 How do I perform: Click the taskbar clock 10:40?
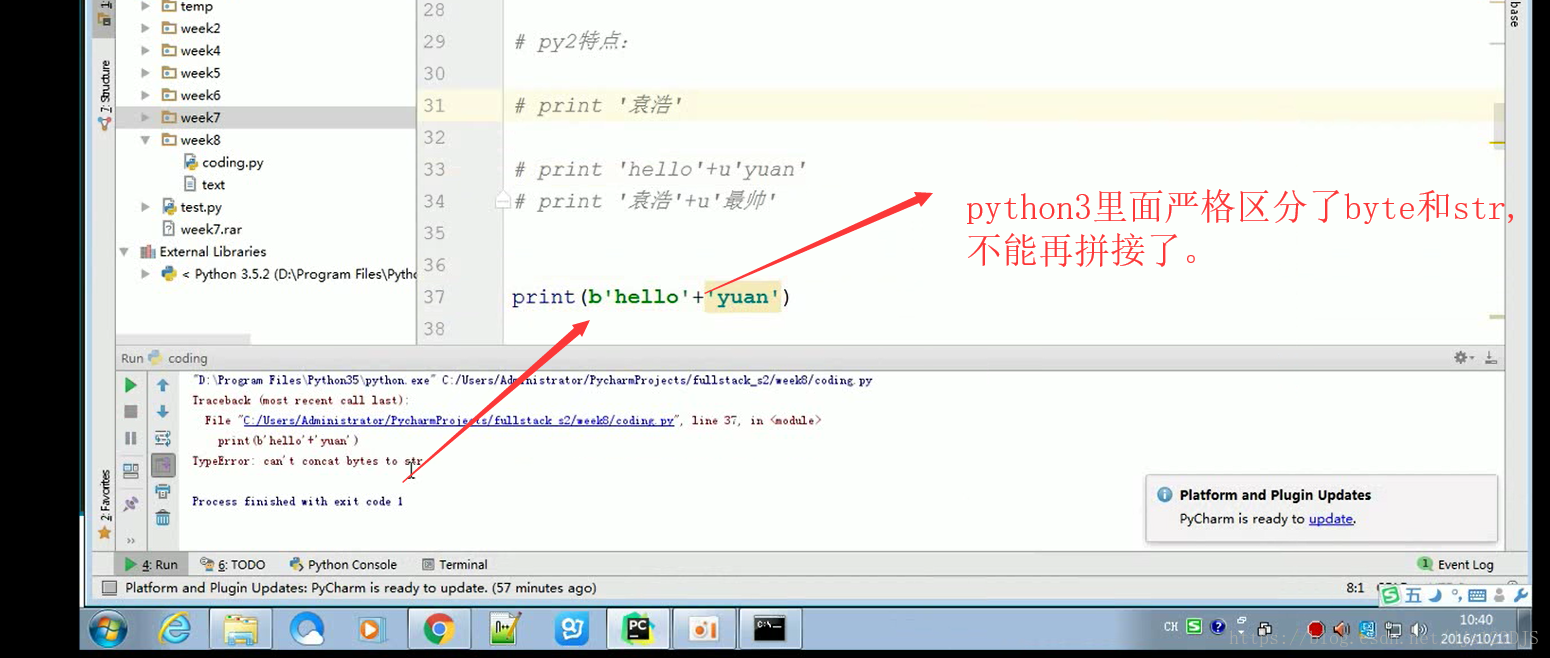tap(1475, 620)
